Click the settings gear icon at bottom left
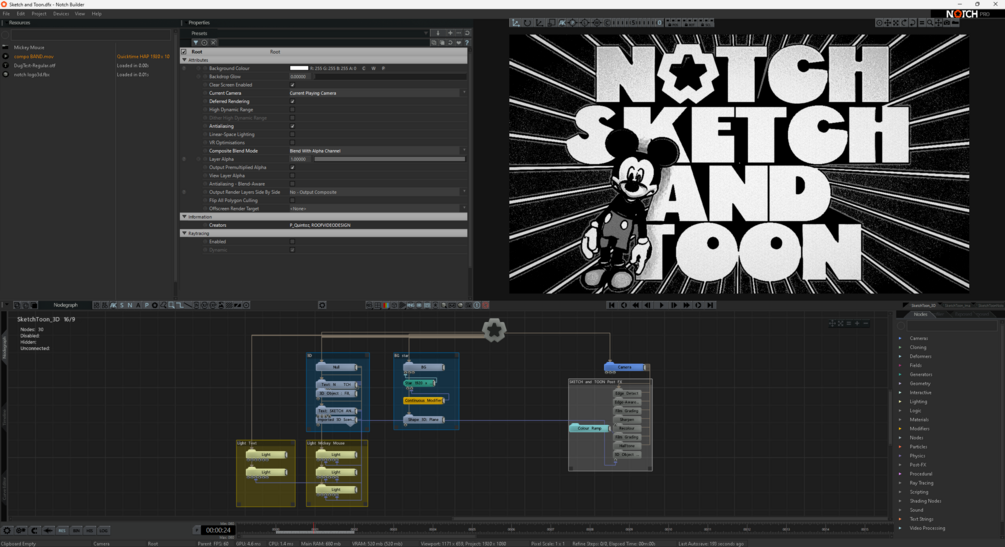Image resolution: width=1005 pixels, height=547 pixels. tap(7, 530)
